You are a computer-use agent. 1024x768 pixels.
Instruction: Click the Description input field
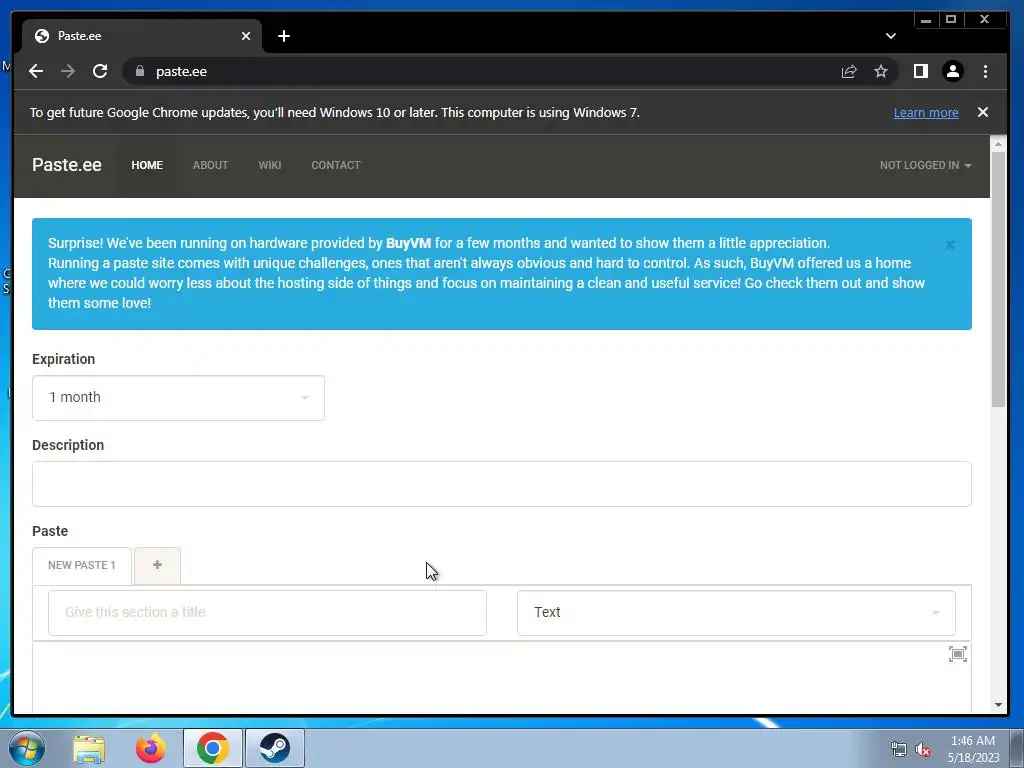click(x=502, y=484)
